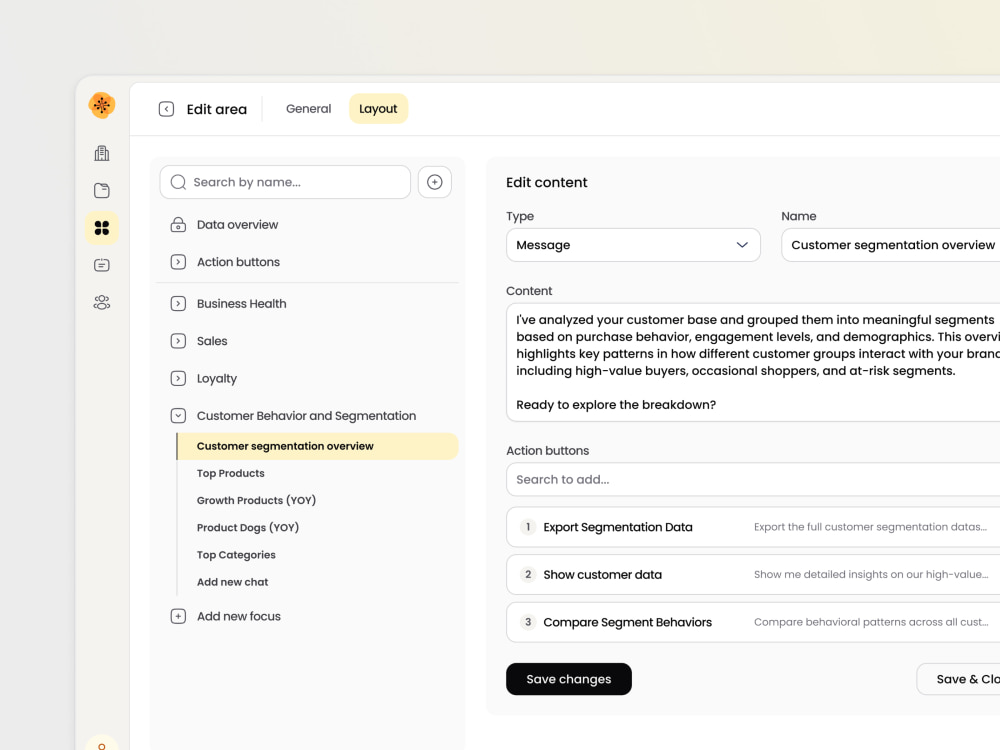The height and width of the screenshot is (750, 1000).
Task: Open Data overview item
Action: coord(237,224)
